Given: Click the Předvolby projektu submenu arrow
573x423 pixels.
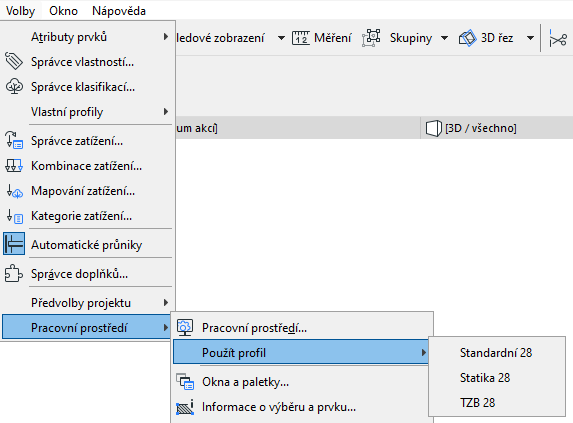Looking at the screenshot, I should pos(166,302).
